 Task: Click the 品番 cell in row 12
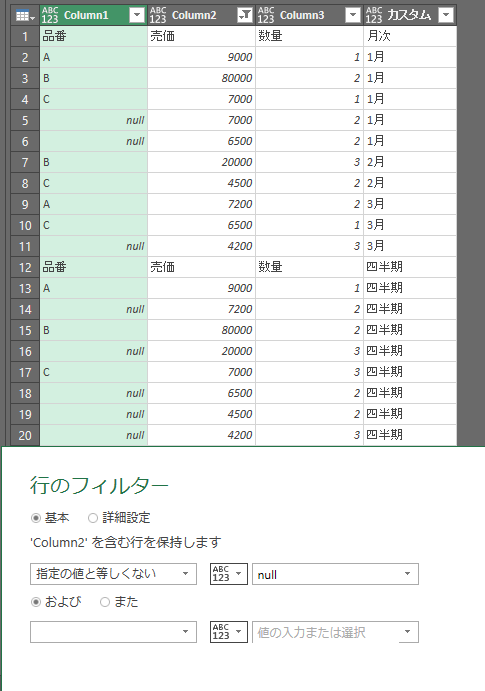(93, 267)
